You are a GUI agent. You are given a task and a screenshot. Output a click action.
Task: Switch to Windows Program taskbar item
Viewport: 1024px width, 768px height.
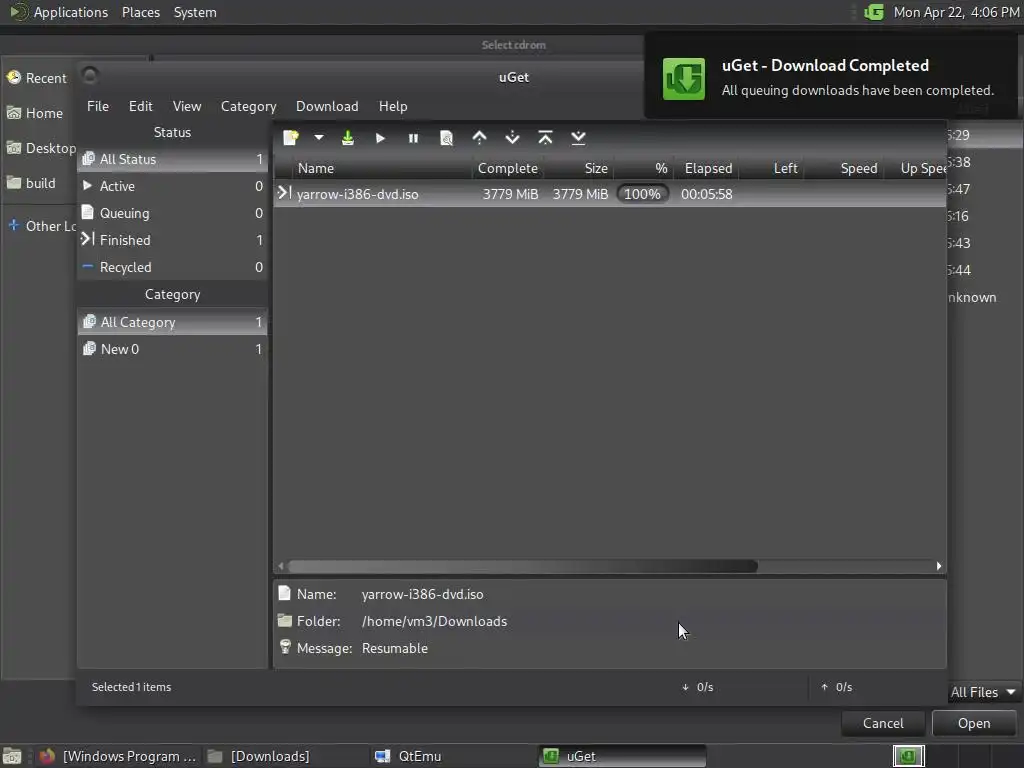[117, 756]
